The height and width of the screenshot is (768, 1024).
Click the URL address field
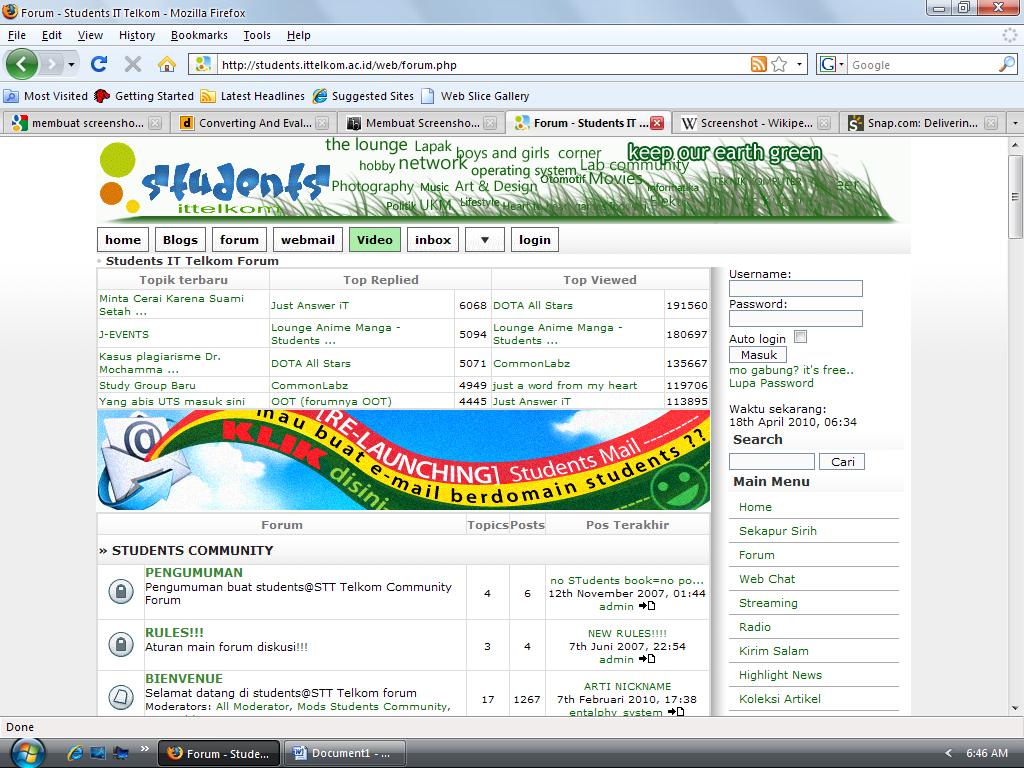482,65
